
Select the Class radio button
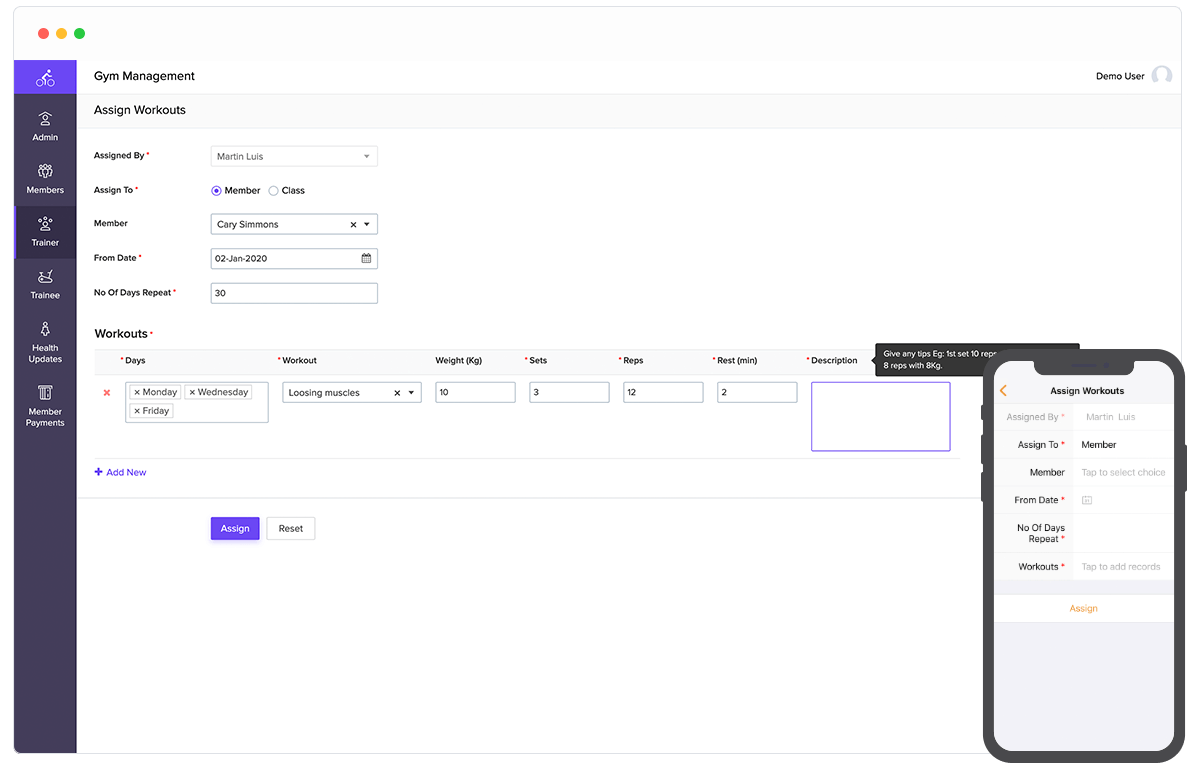click(x=274, y=190)
